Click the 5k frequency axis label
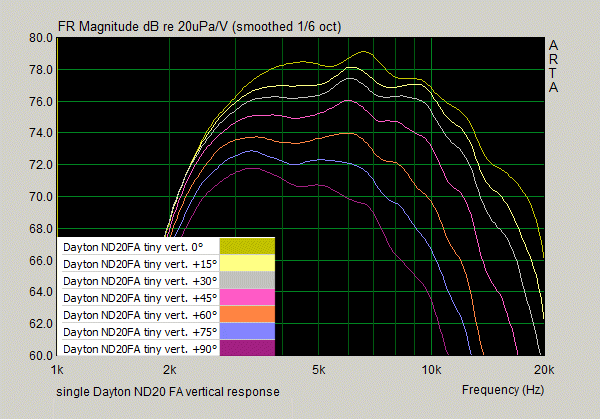The width and height of the screenshot is (600, 419). tap(318, 370)
